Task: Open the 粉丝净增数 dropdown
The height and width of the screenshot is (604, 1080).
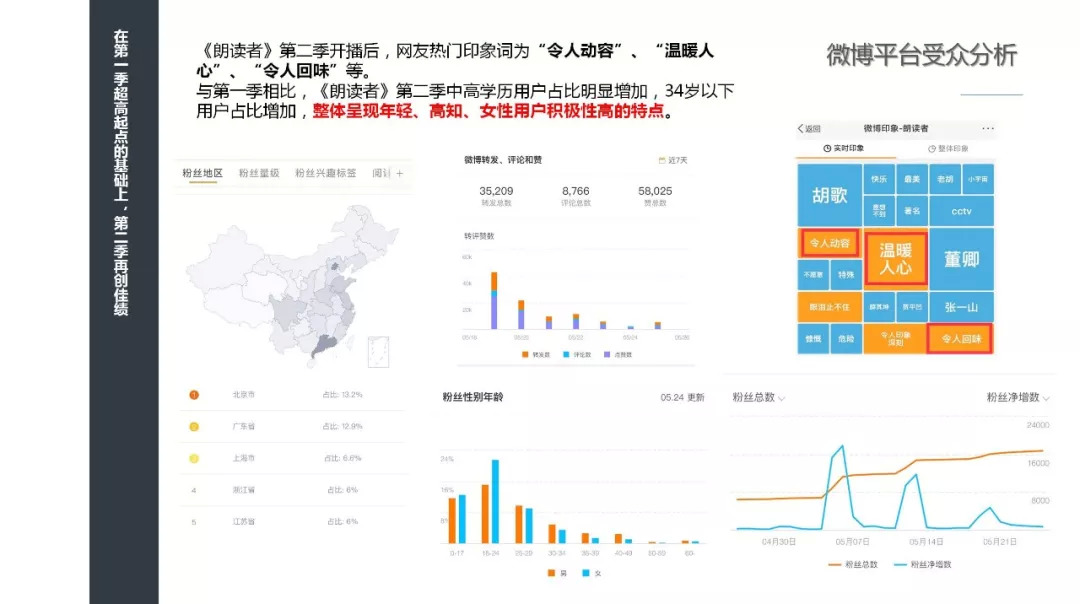Action: tap(1018, 397)
